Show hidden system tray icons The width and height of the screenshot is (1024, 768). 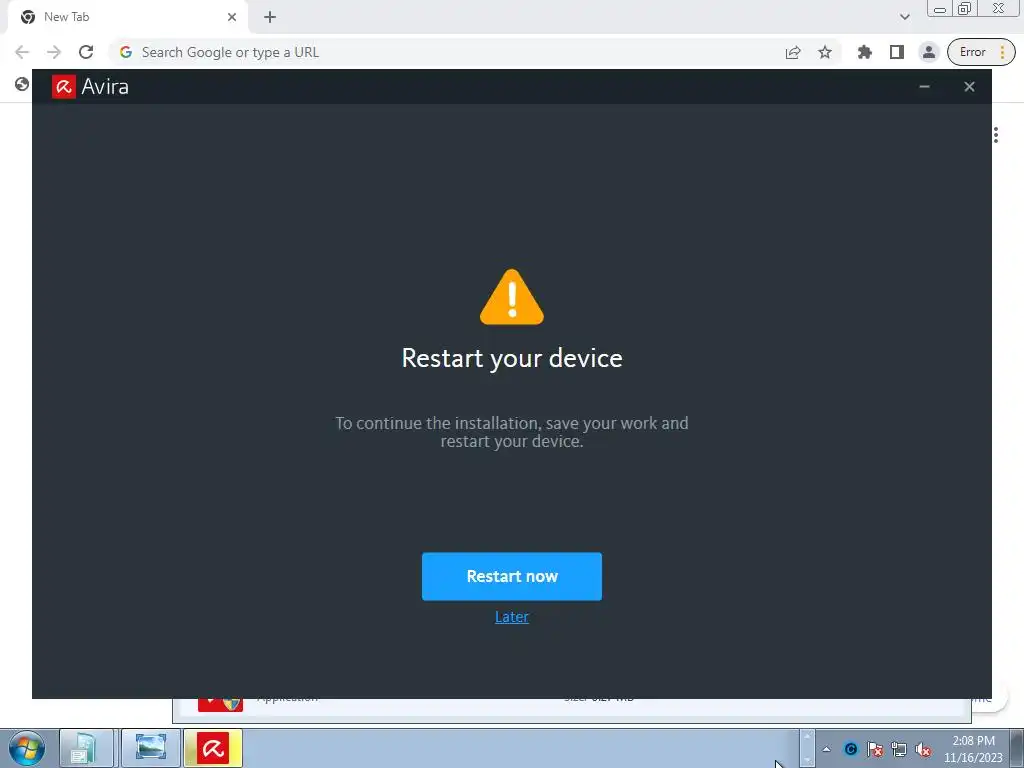827,749
